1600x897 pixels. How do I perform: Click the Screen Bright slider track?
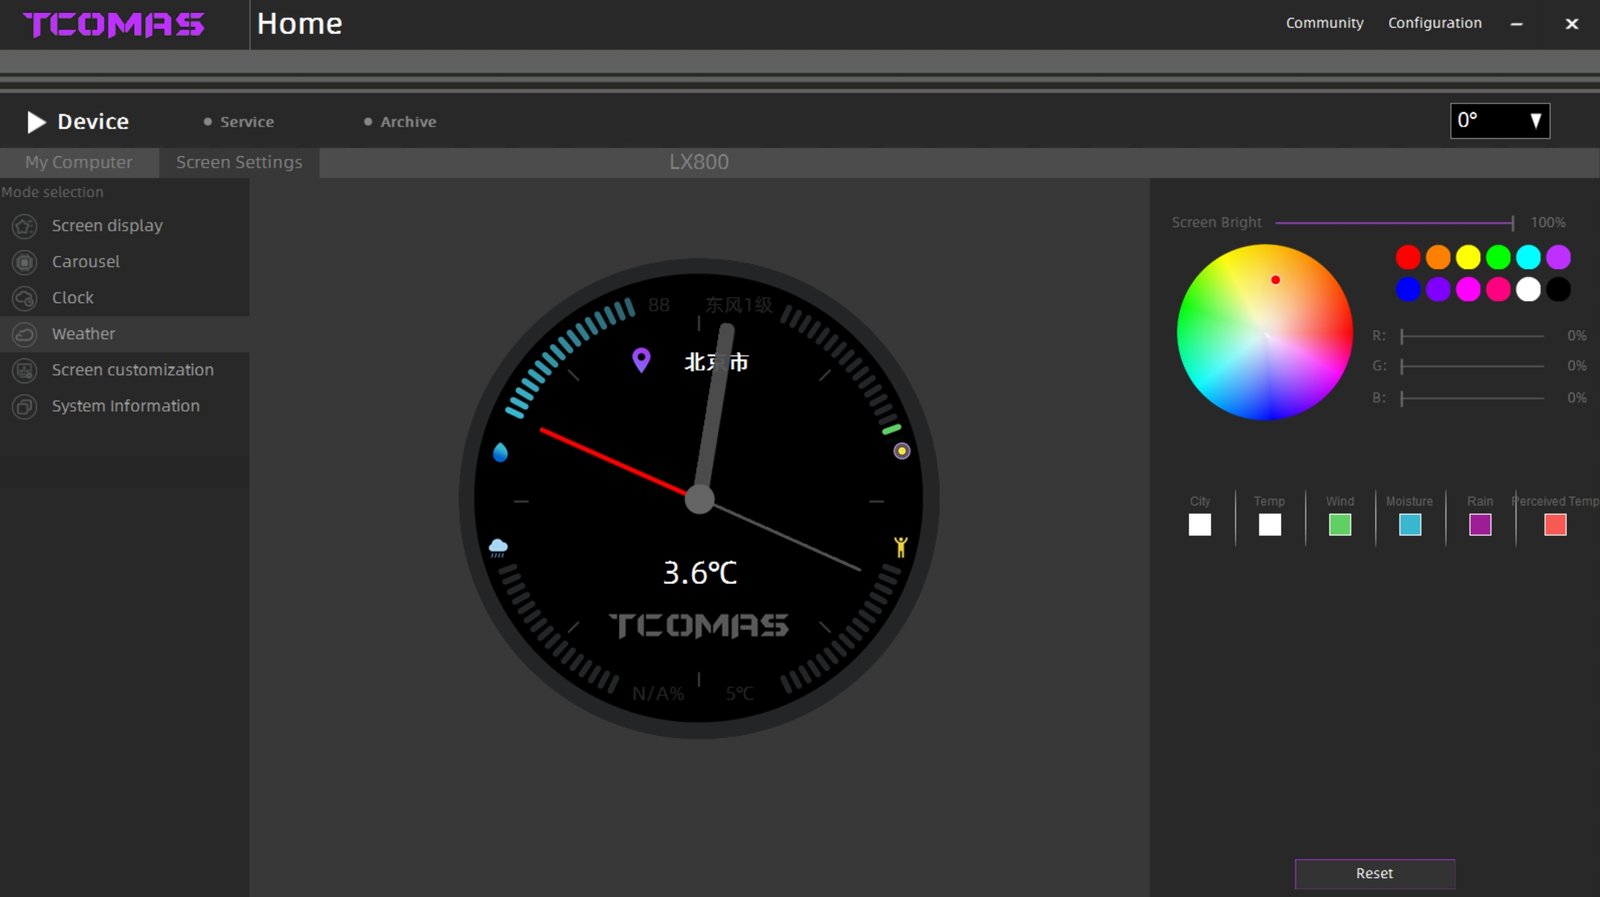tap(1394, 223)
